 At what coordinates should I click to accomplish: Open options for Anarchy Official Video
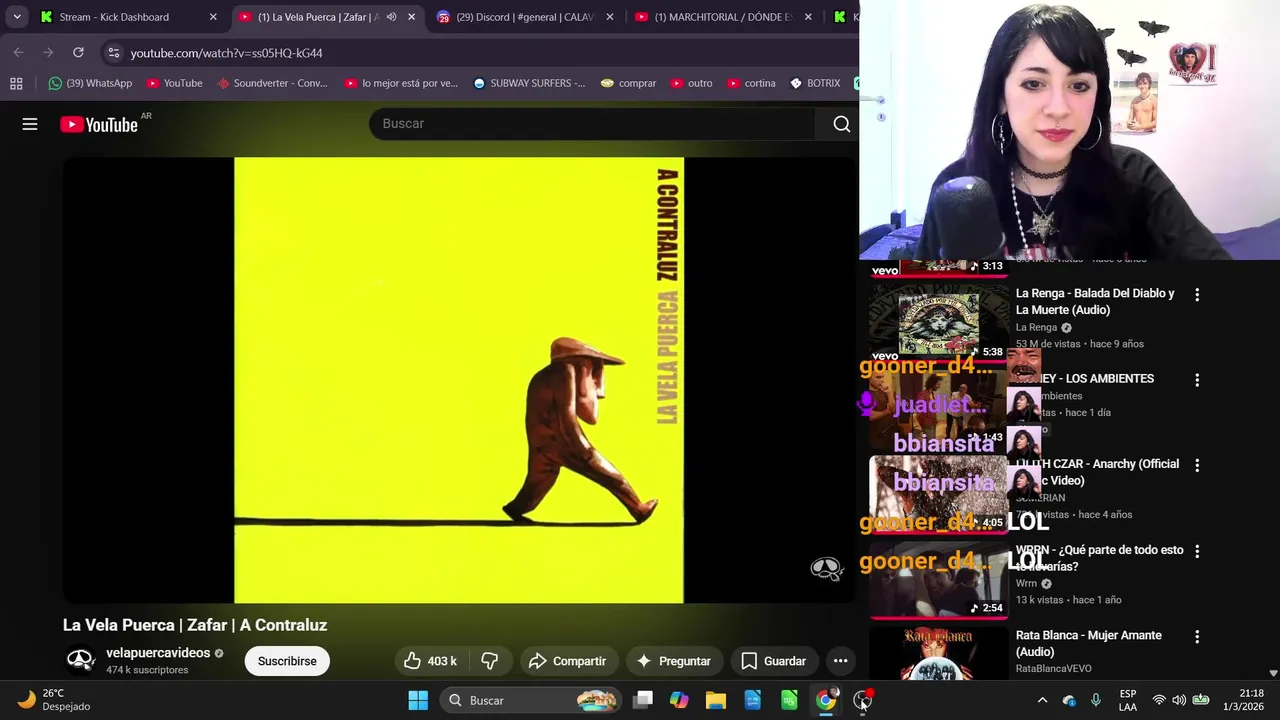point(1197,465)
